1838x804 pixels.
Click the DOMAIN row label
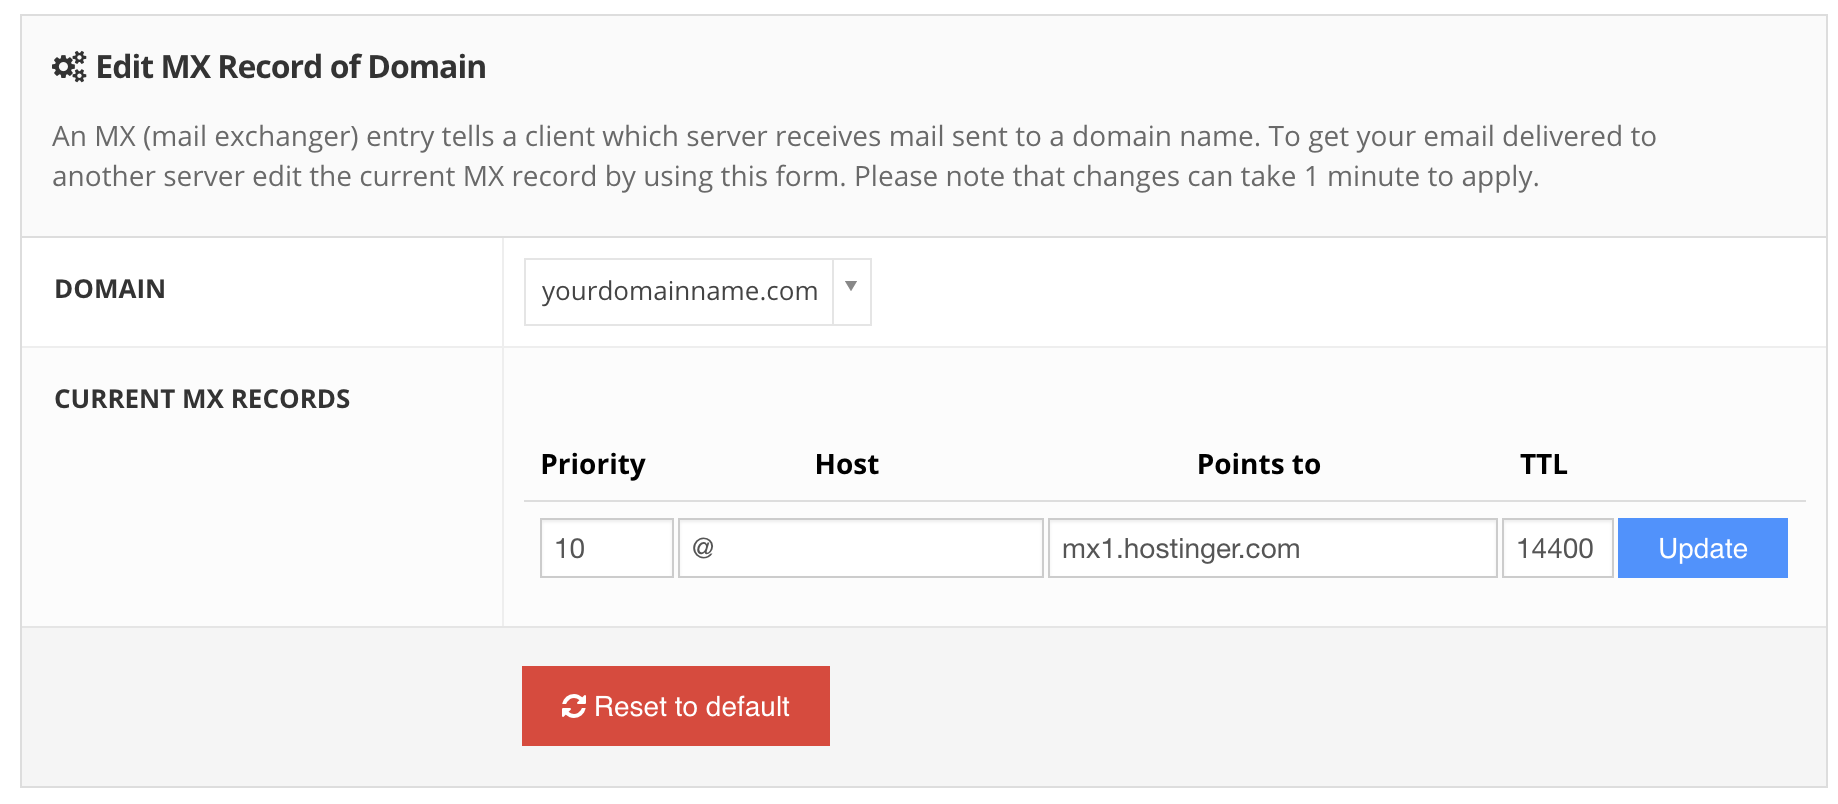pos(110,289)
